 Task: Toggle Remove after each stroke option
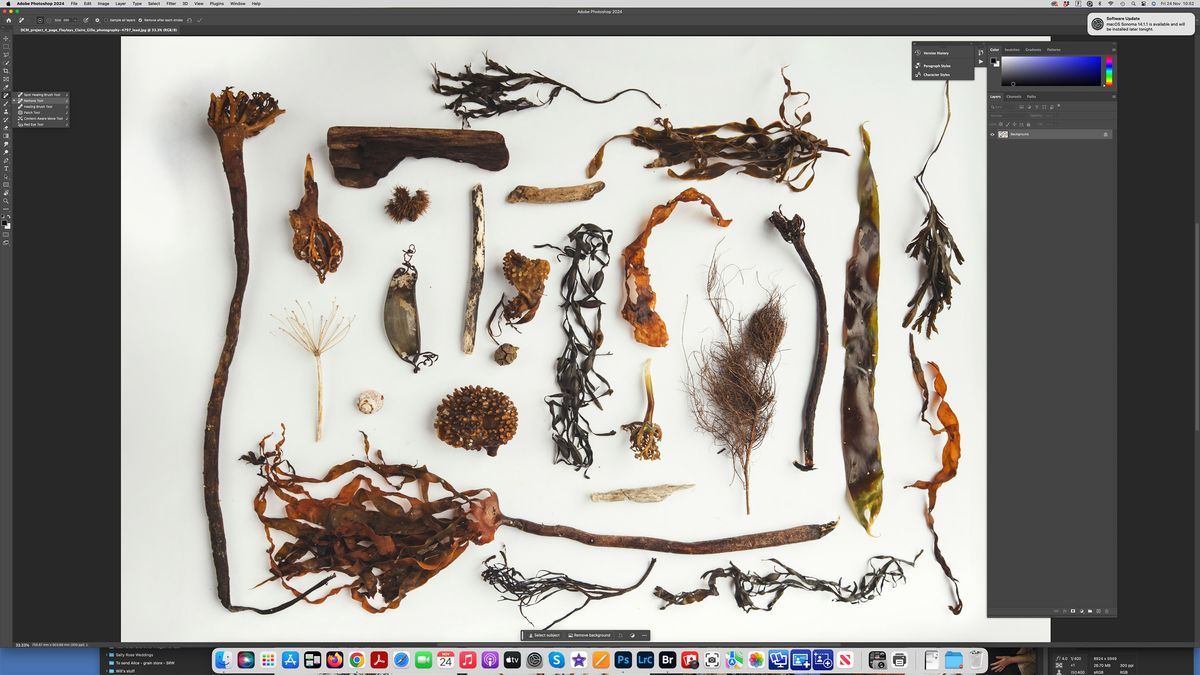[x=140, y=20]
